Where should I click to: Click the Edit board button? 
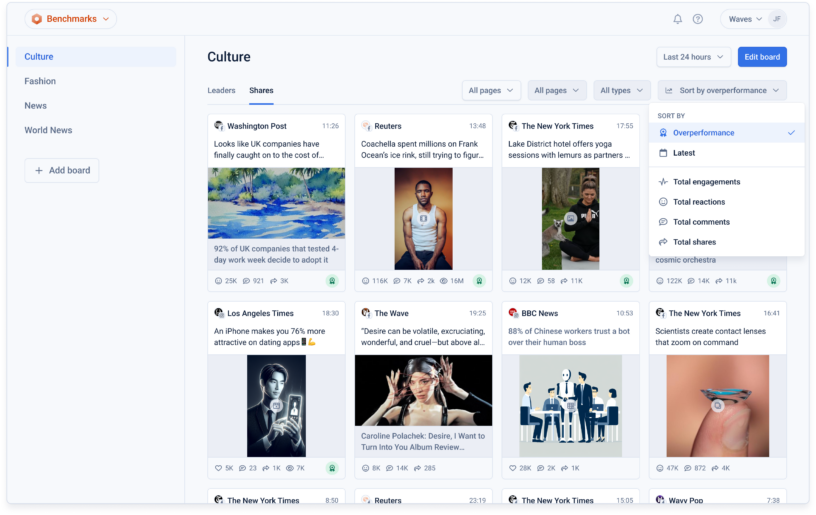click(x=762, y=57)
